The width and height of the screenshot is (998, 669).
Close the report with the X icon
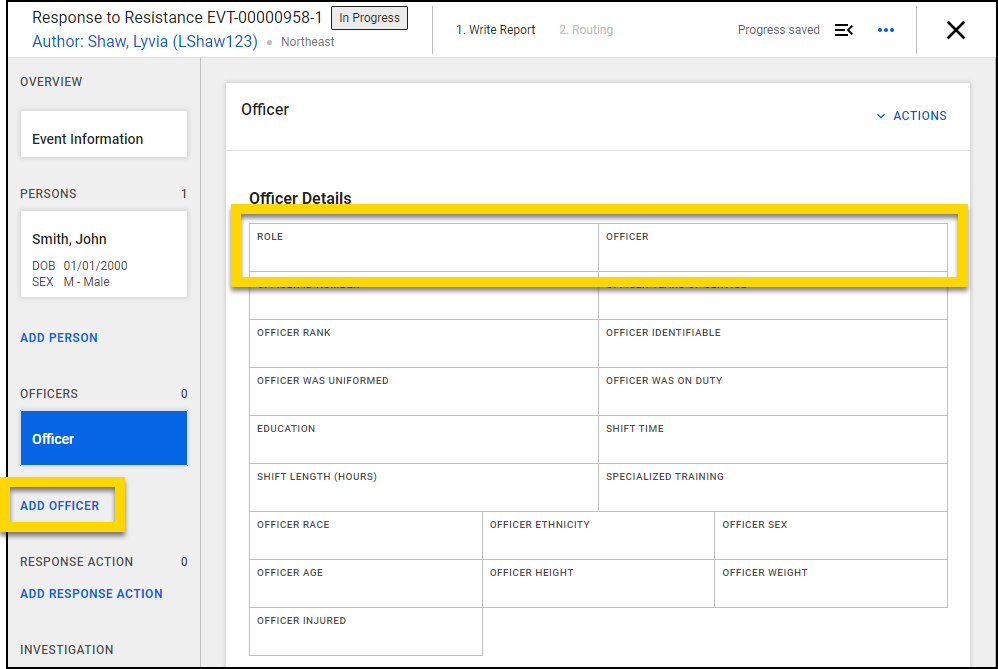[955, 30]
